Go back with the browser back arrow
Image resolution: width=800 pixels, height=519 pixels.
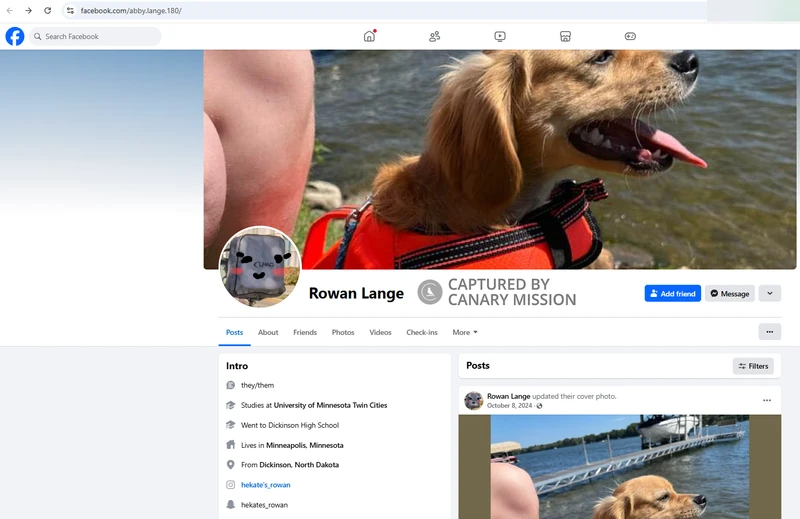(10, 10)
